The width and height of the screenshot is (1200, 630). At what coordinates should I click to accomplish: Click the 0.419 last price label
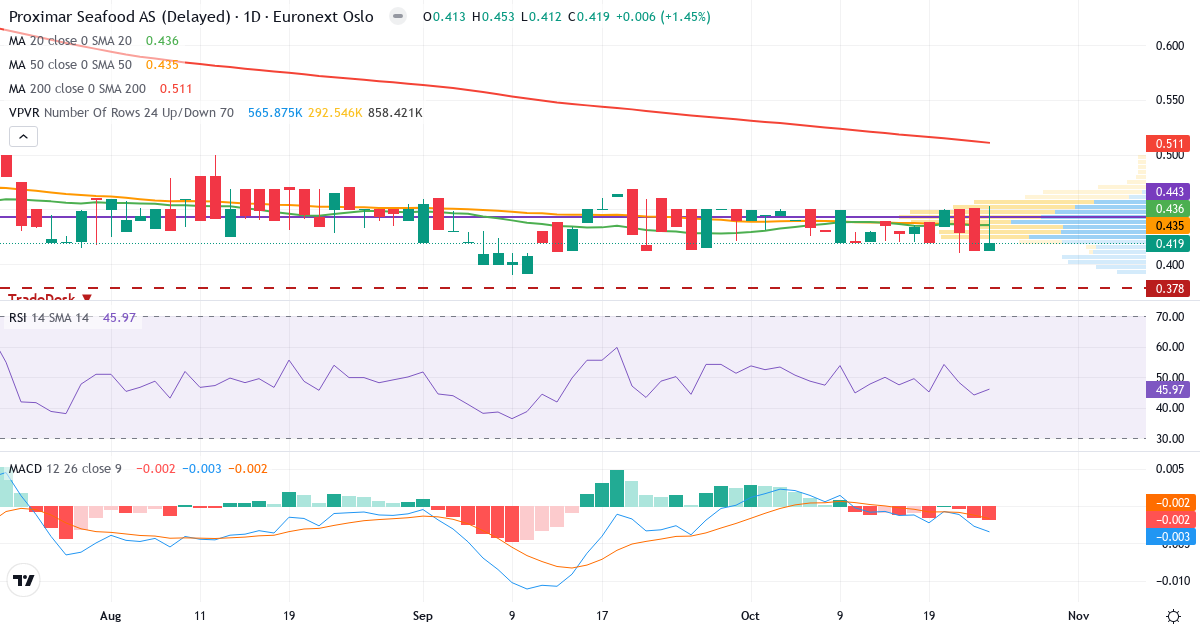(1168, 244)
